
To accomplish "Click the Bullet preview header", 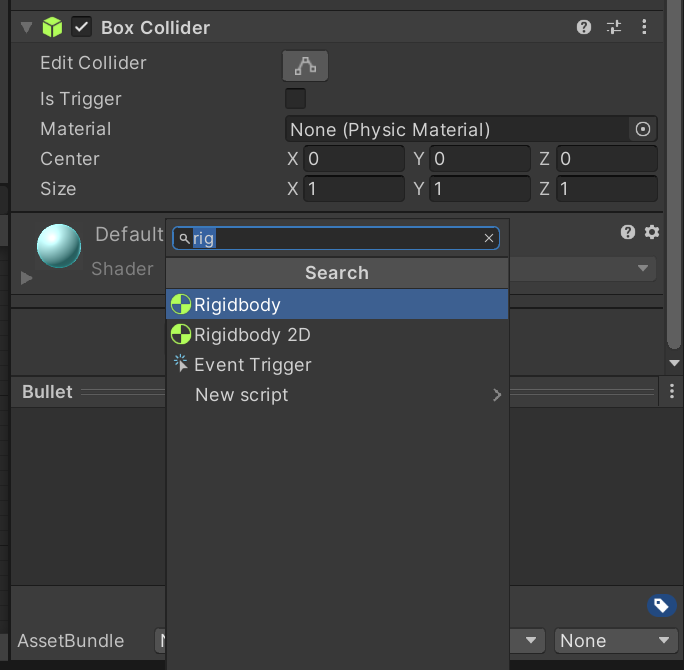I will coord(47,392).
